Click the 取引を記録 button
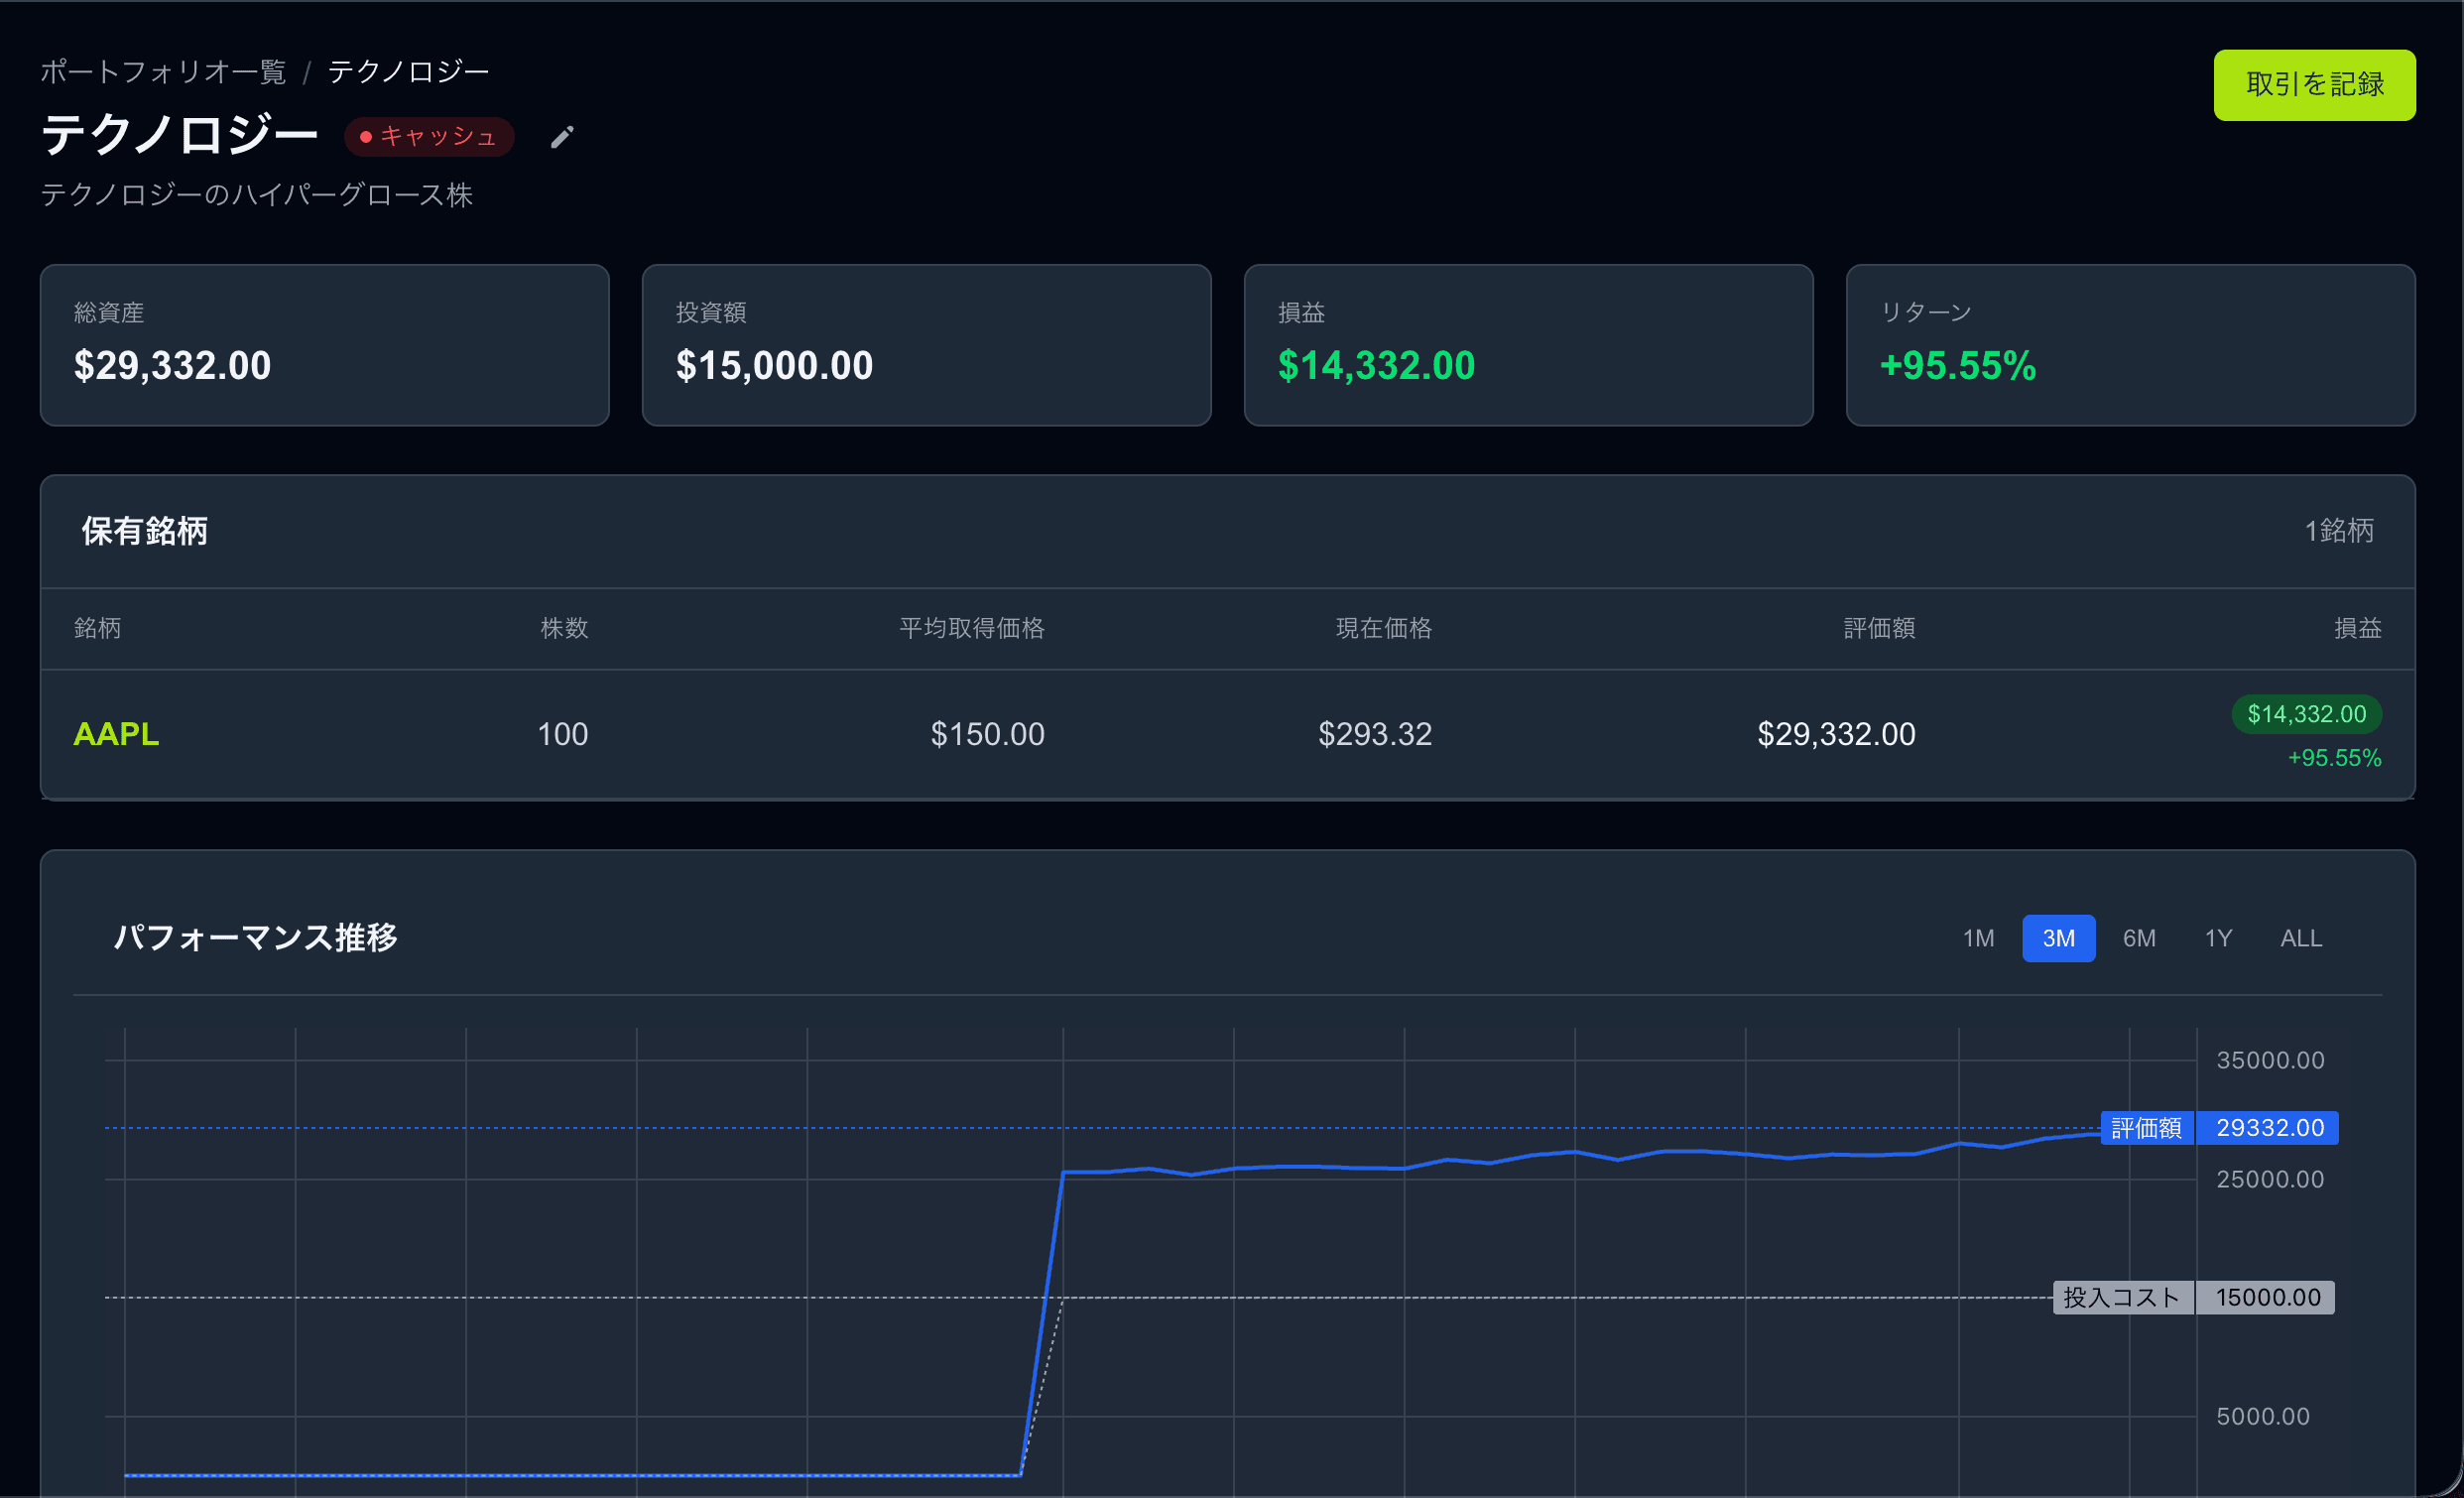Viewport: 2464px width, 1498px height. pyautogui.click(x=2314, y=85)
